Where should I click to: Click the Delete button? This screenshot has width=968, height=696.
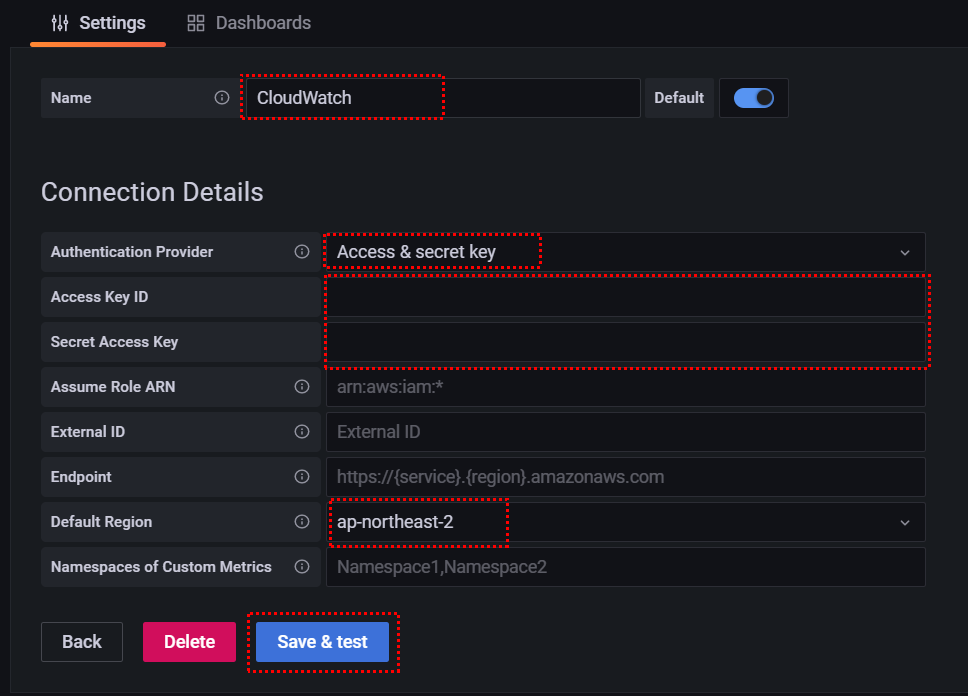190,642
